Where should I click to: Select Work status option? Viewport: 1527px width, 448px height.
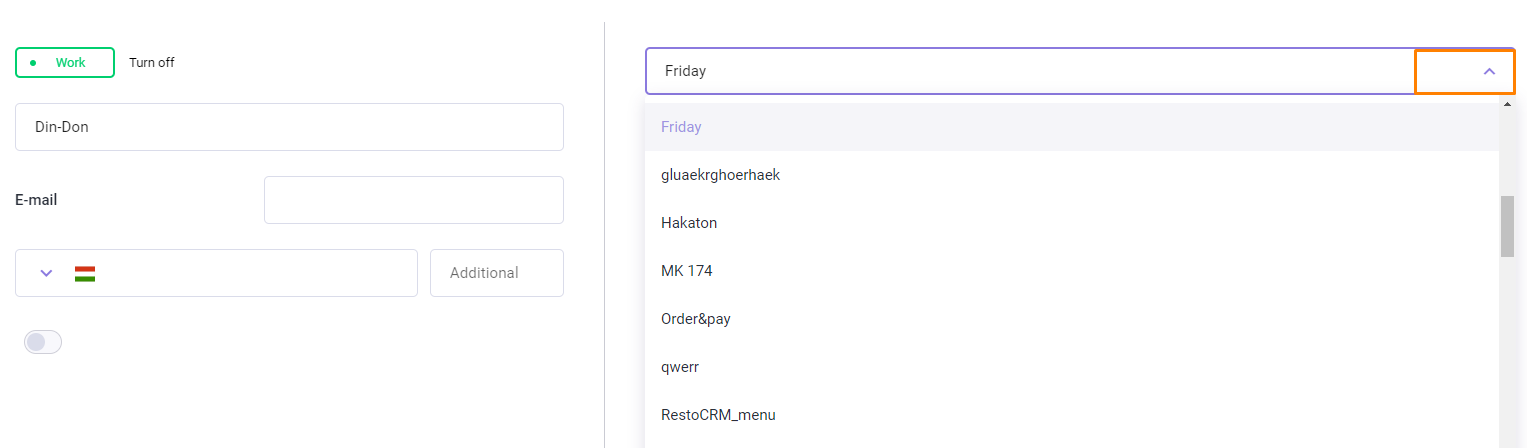pos(65,62)
